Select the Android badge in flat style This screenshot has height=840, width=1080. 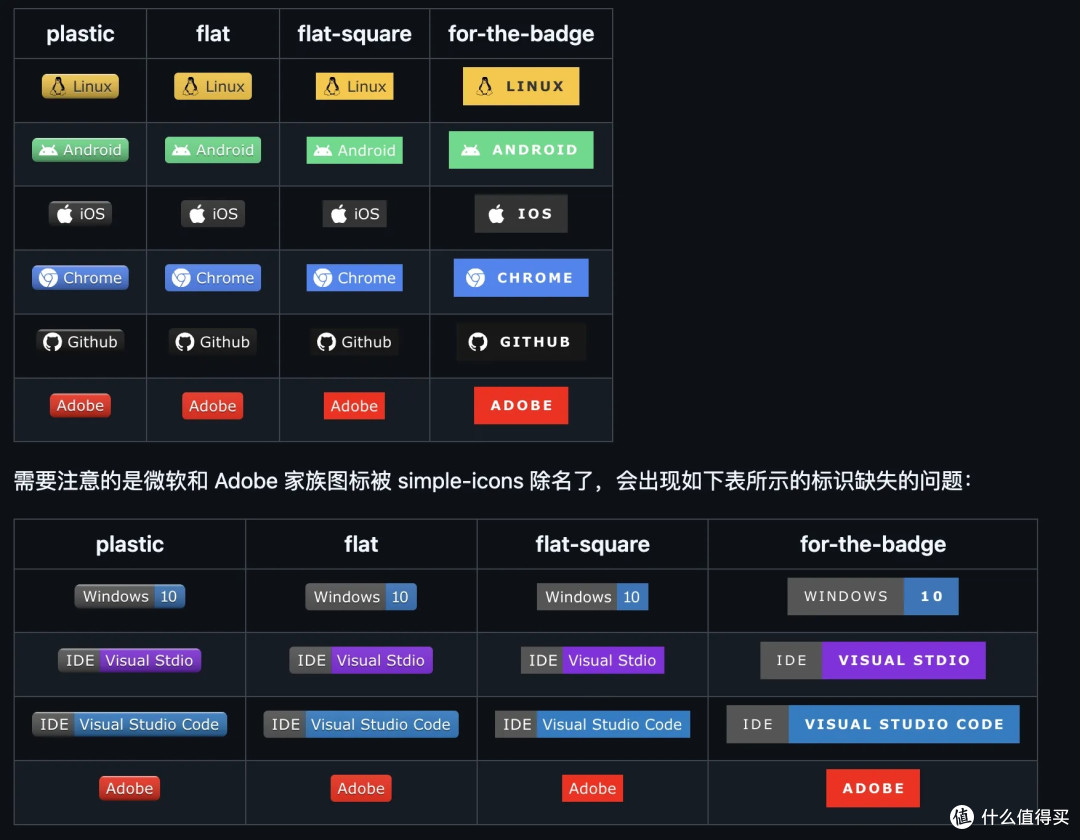[212, 149]
